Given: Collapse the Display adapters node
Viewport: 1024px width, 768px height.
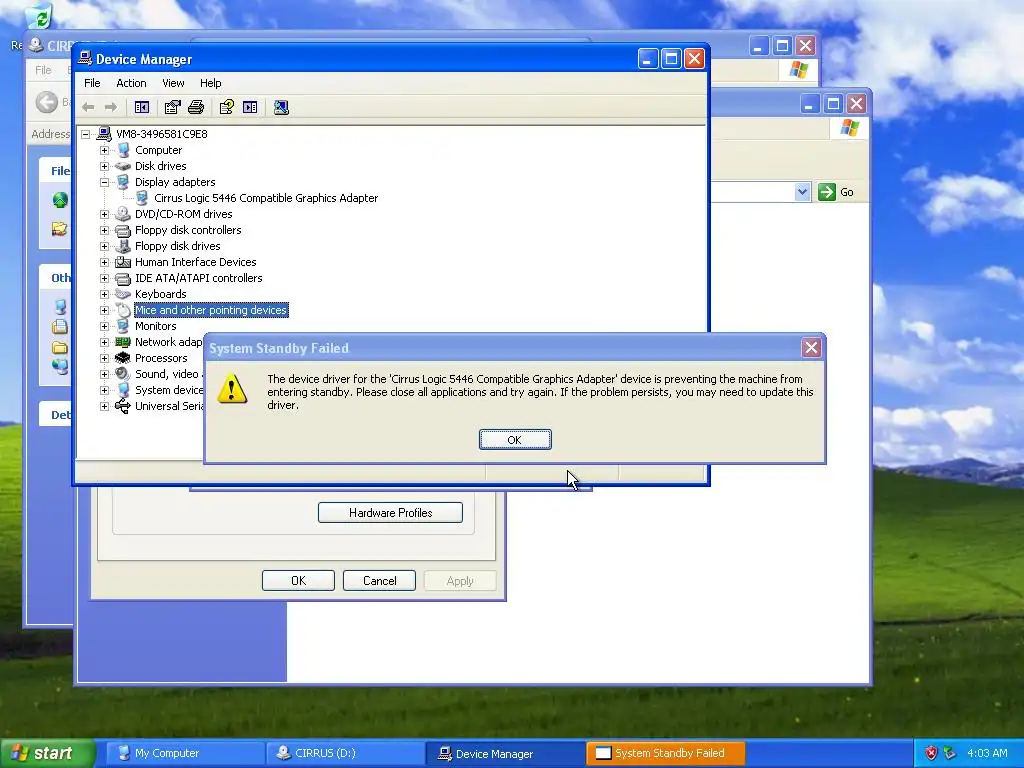Looking at the screenshot, I should pyautogui.click(x=104, y=182).
